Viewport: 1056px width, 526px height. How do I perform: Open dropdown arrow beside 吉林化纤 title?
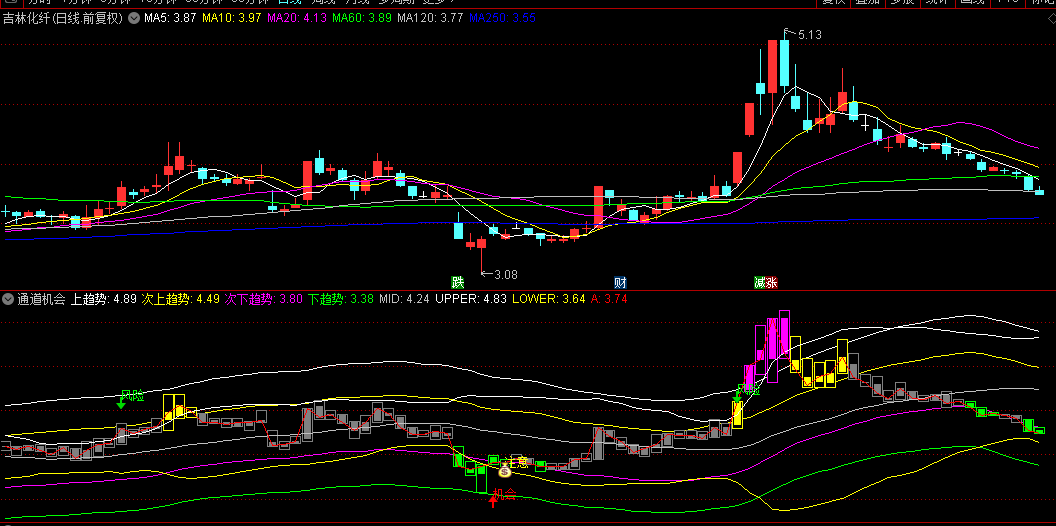coord(134,18)
